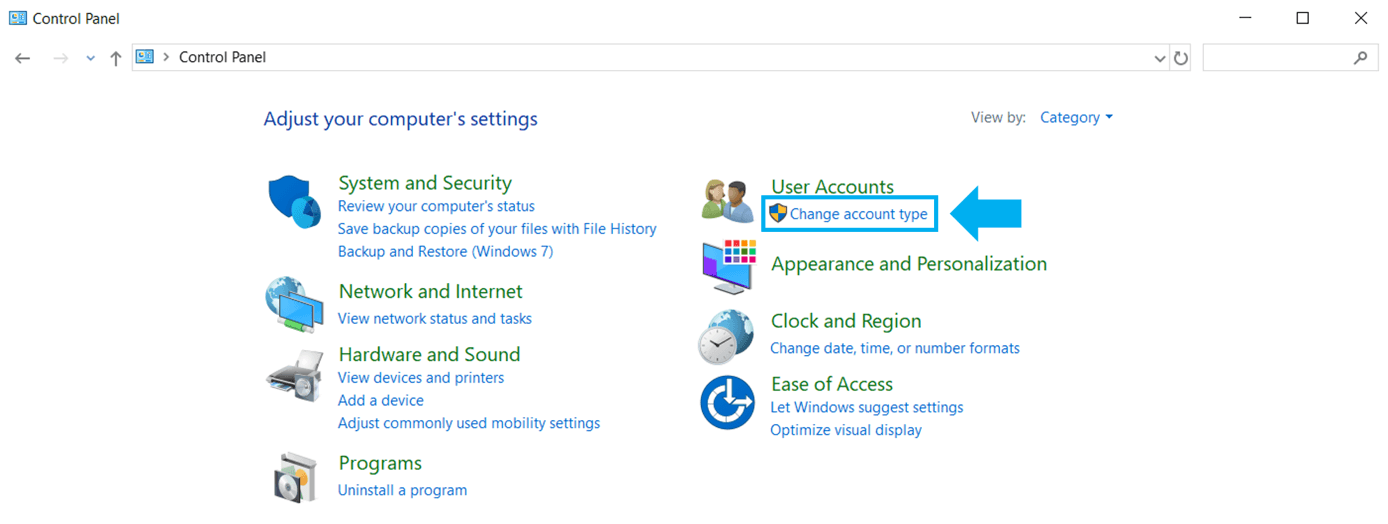The height and width of the screenshot is (524, 1388).
Task: Open the View by Category dropdown
Action: [1076, 118]
